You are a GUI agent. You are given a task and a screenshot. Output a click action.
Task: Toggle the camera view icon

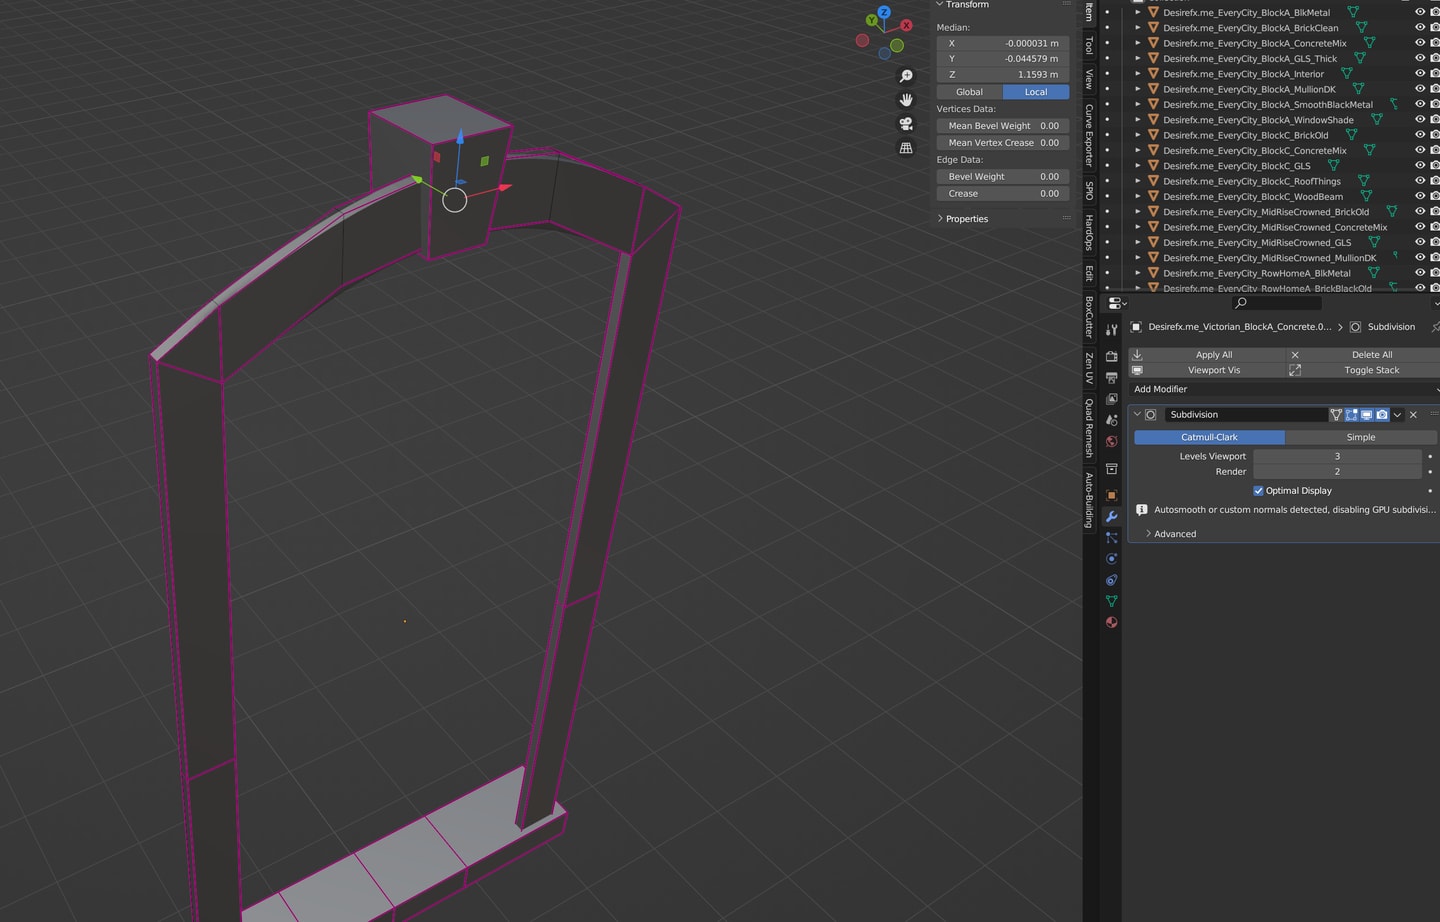[x=906, y=124]
